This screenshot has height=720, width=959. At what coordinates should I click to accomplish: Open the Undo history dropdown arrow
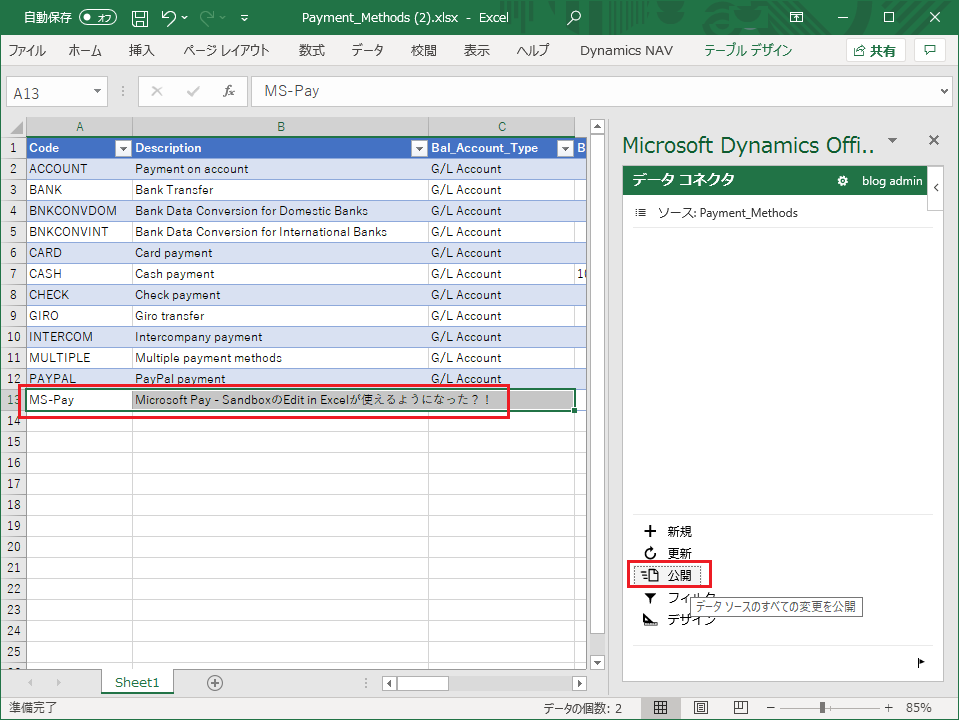(x=185, y=18)
